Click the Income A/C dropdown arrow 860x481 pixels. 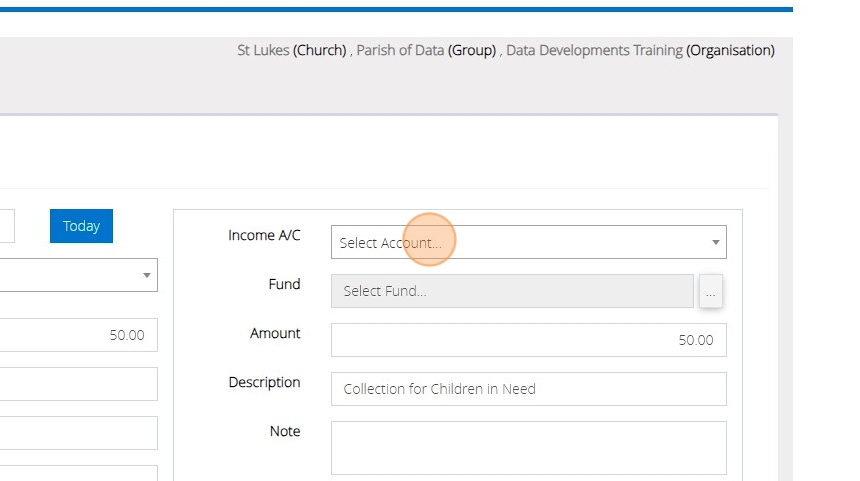pyautogui.click(x=715, y=242)
